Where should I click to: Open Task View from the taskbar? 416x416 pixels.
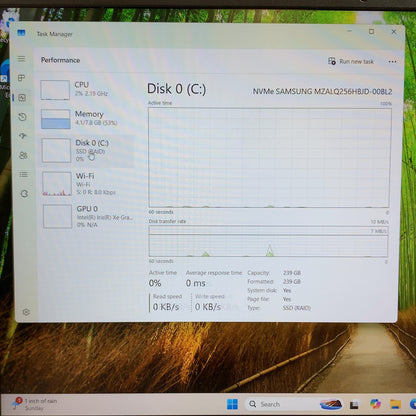[354, 404]
